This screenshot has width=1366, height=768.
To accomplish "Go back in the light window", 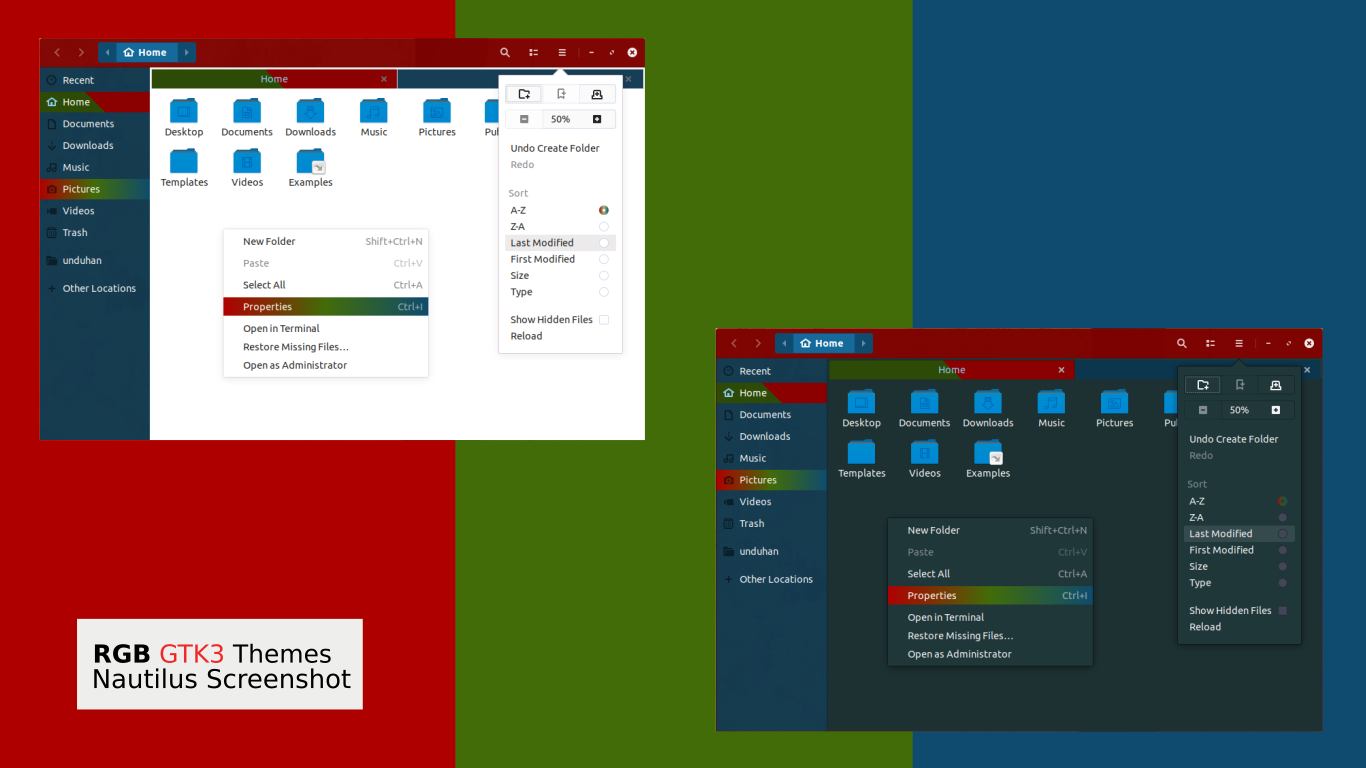I will click(x=57, y=52).
